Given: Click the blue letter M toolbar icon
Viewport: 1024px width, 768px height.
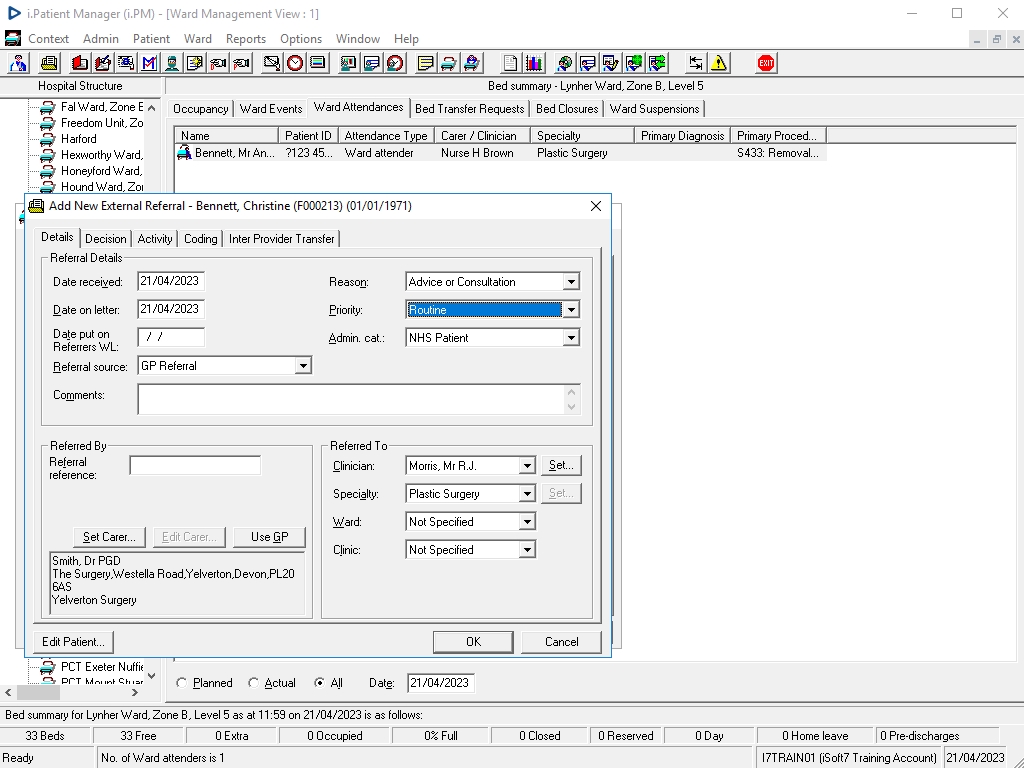Looking at the screenshot, I should pyautogui.click(x=149, y=63).
